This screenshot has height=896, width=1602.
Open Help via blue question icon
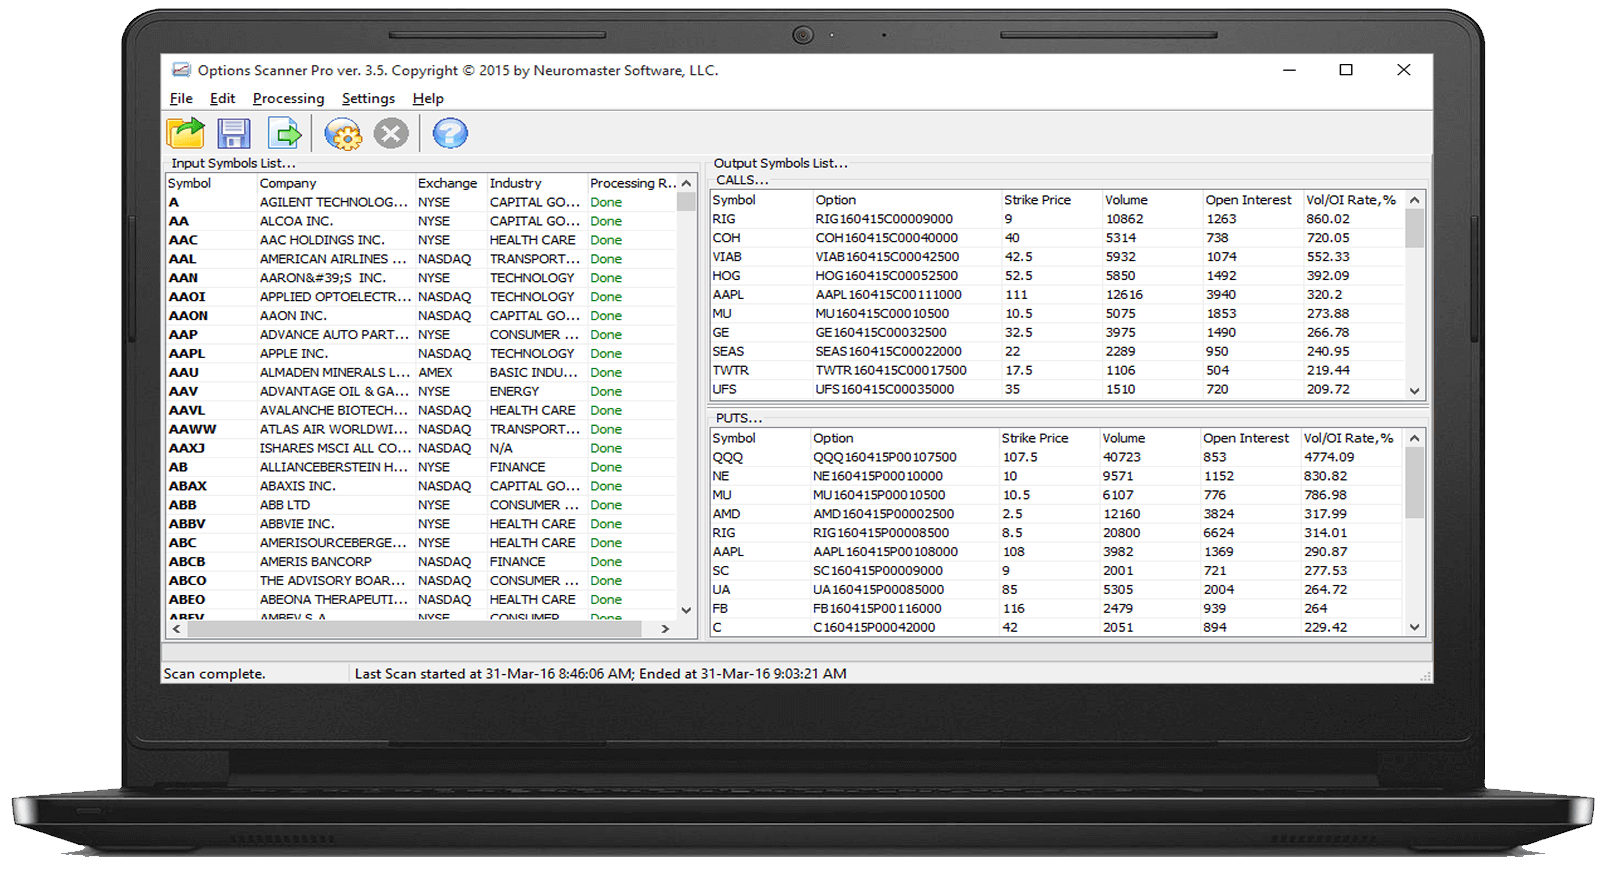click(x=450, y=133)
